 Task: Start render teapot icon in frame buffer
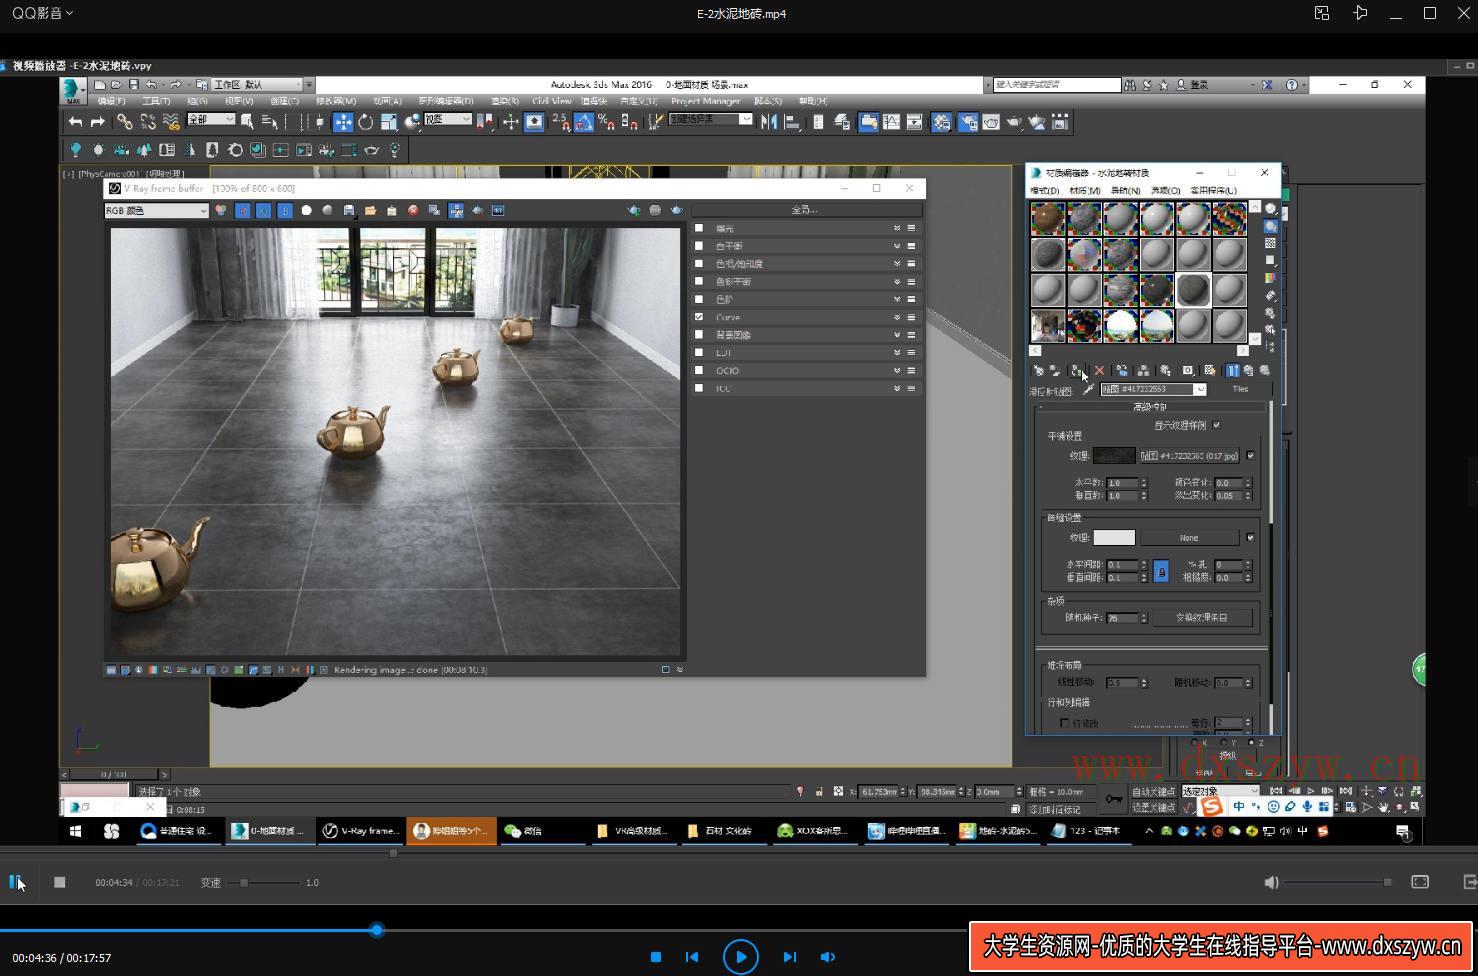coord(677,210)
